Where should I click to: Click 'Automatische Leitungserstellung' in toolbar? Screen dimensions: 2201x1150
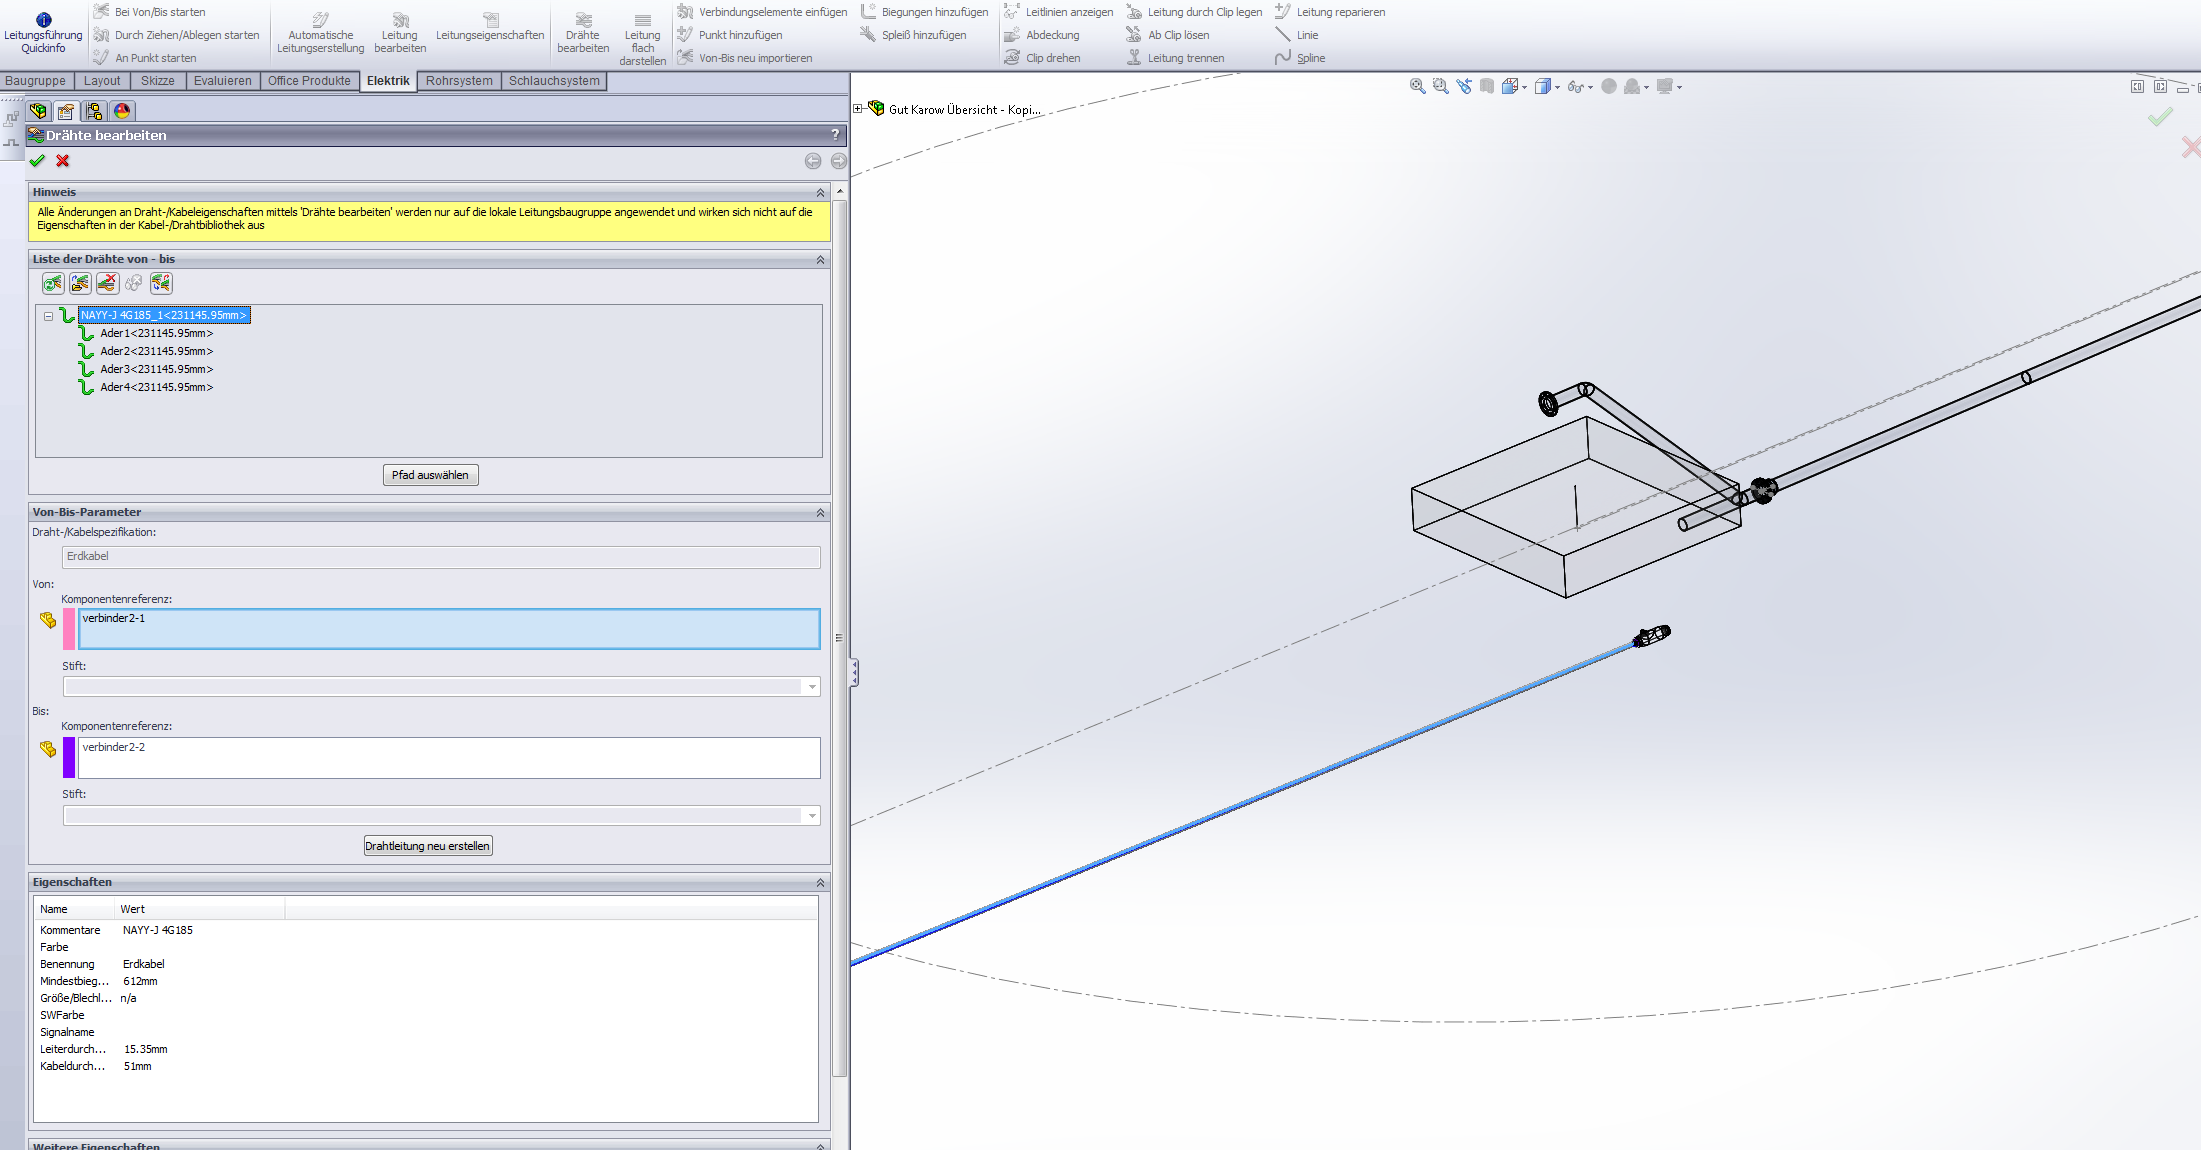pos(320,33)
